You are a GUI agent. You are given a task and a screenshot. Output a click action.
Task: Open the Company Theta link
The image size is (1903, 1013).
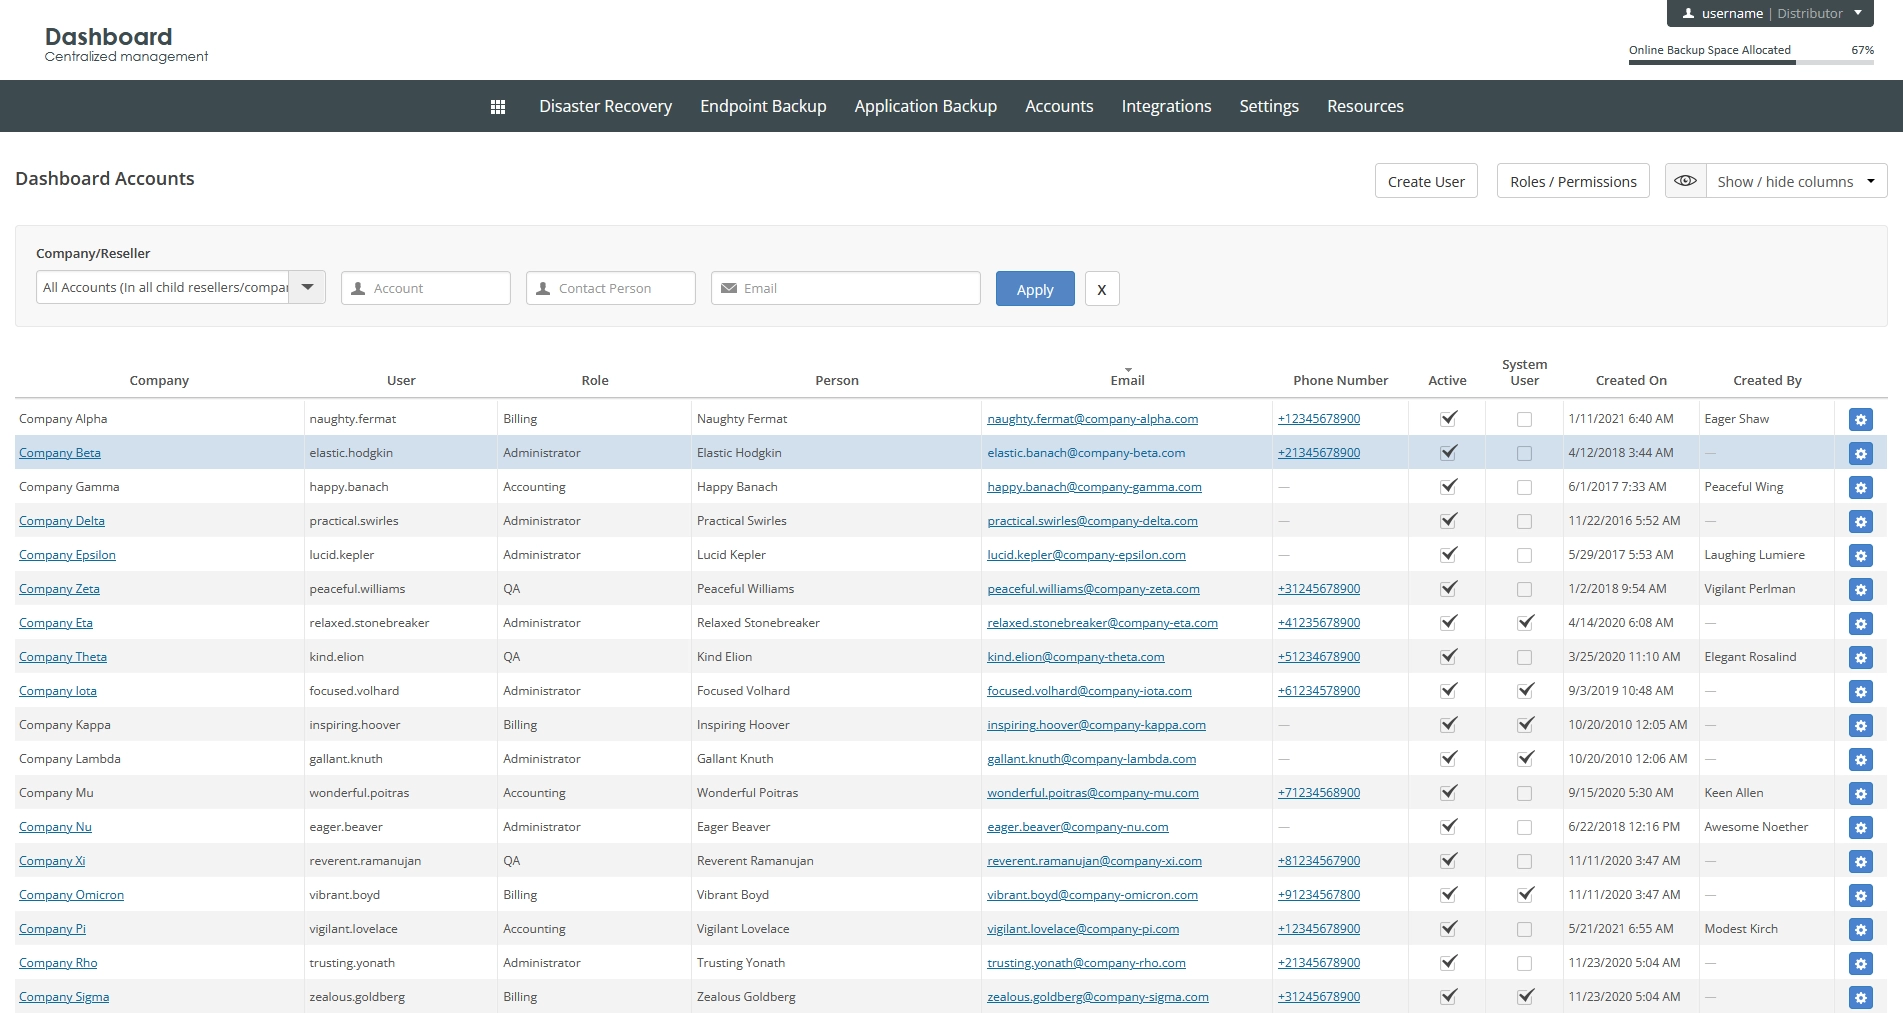coord(63,657)
